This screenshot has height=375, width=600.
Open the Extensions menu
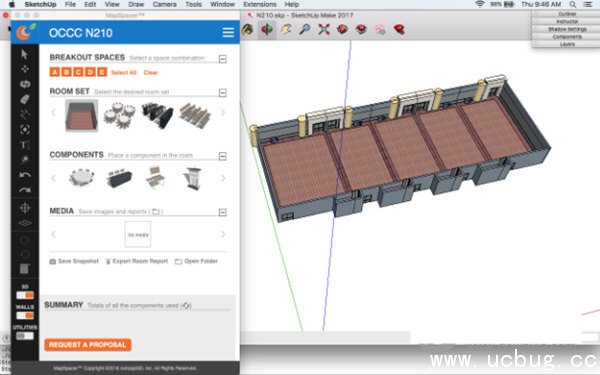tap(260, 4)
